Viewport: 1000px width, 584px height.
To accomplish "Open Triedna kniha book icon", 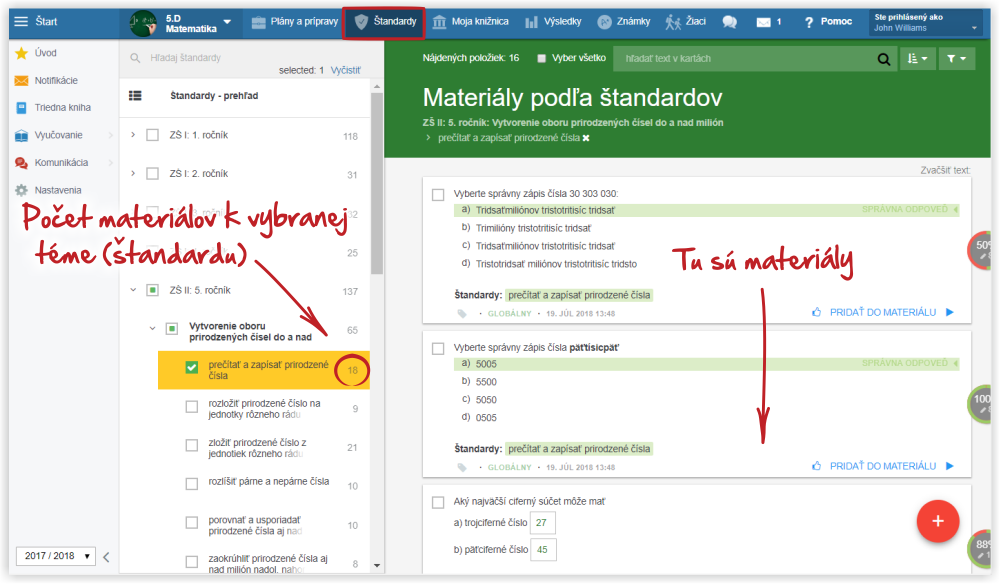I will point(22,108).
